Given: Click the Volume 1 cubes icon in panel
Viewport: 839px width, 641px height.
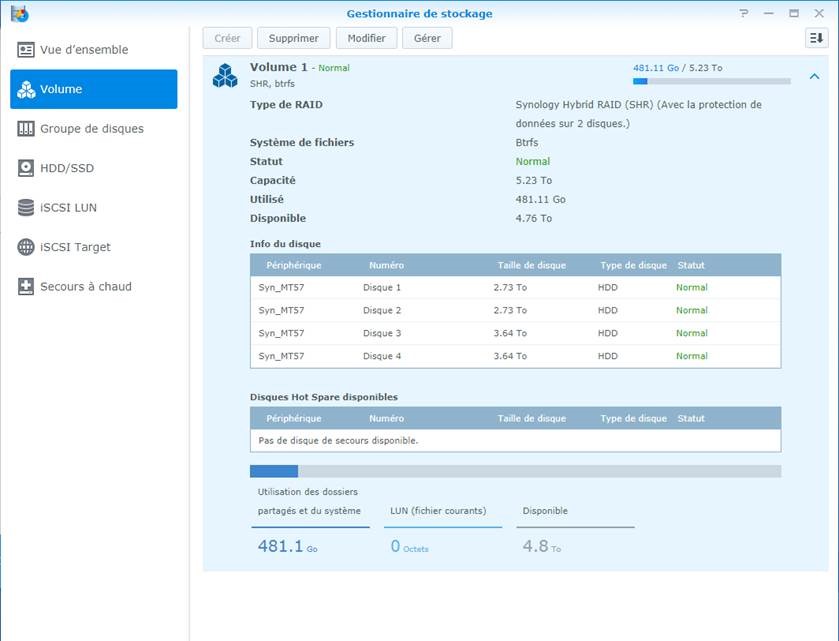Looking at the screenshot, I should pos(225,76).
